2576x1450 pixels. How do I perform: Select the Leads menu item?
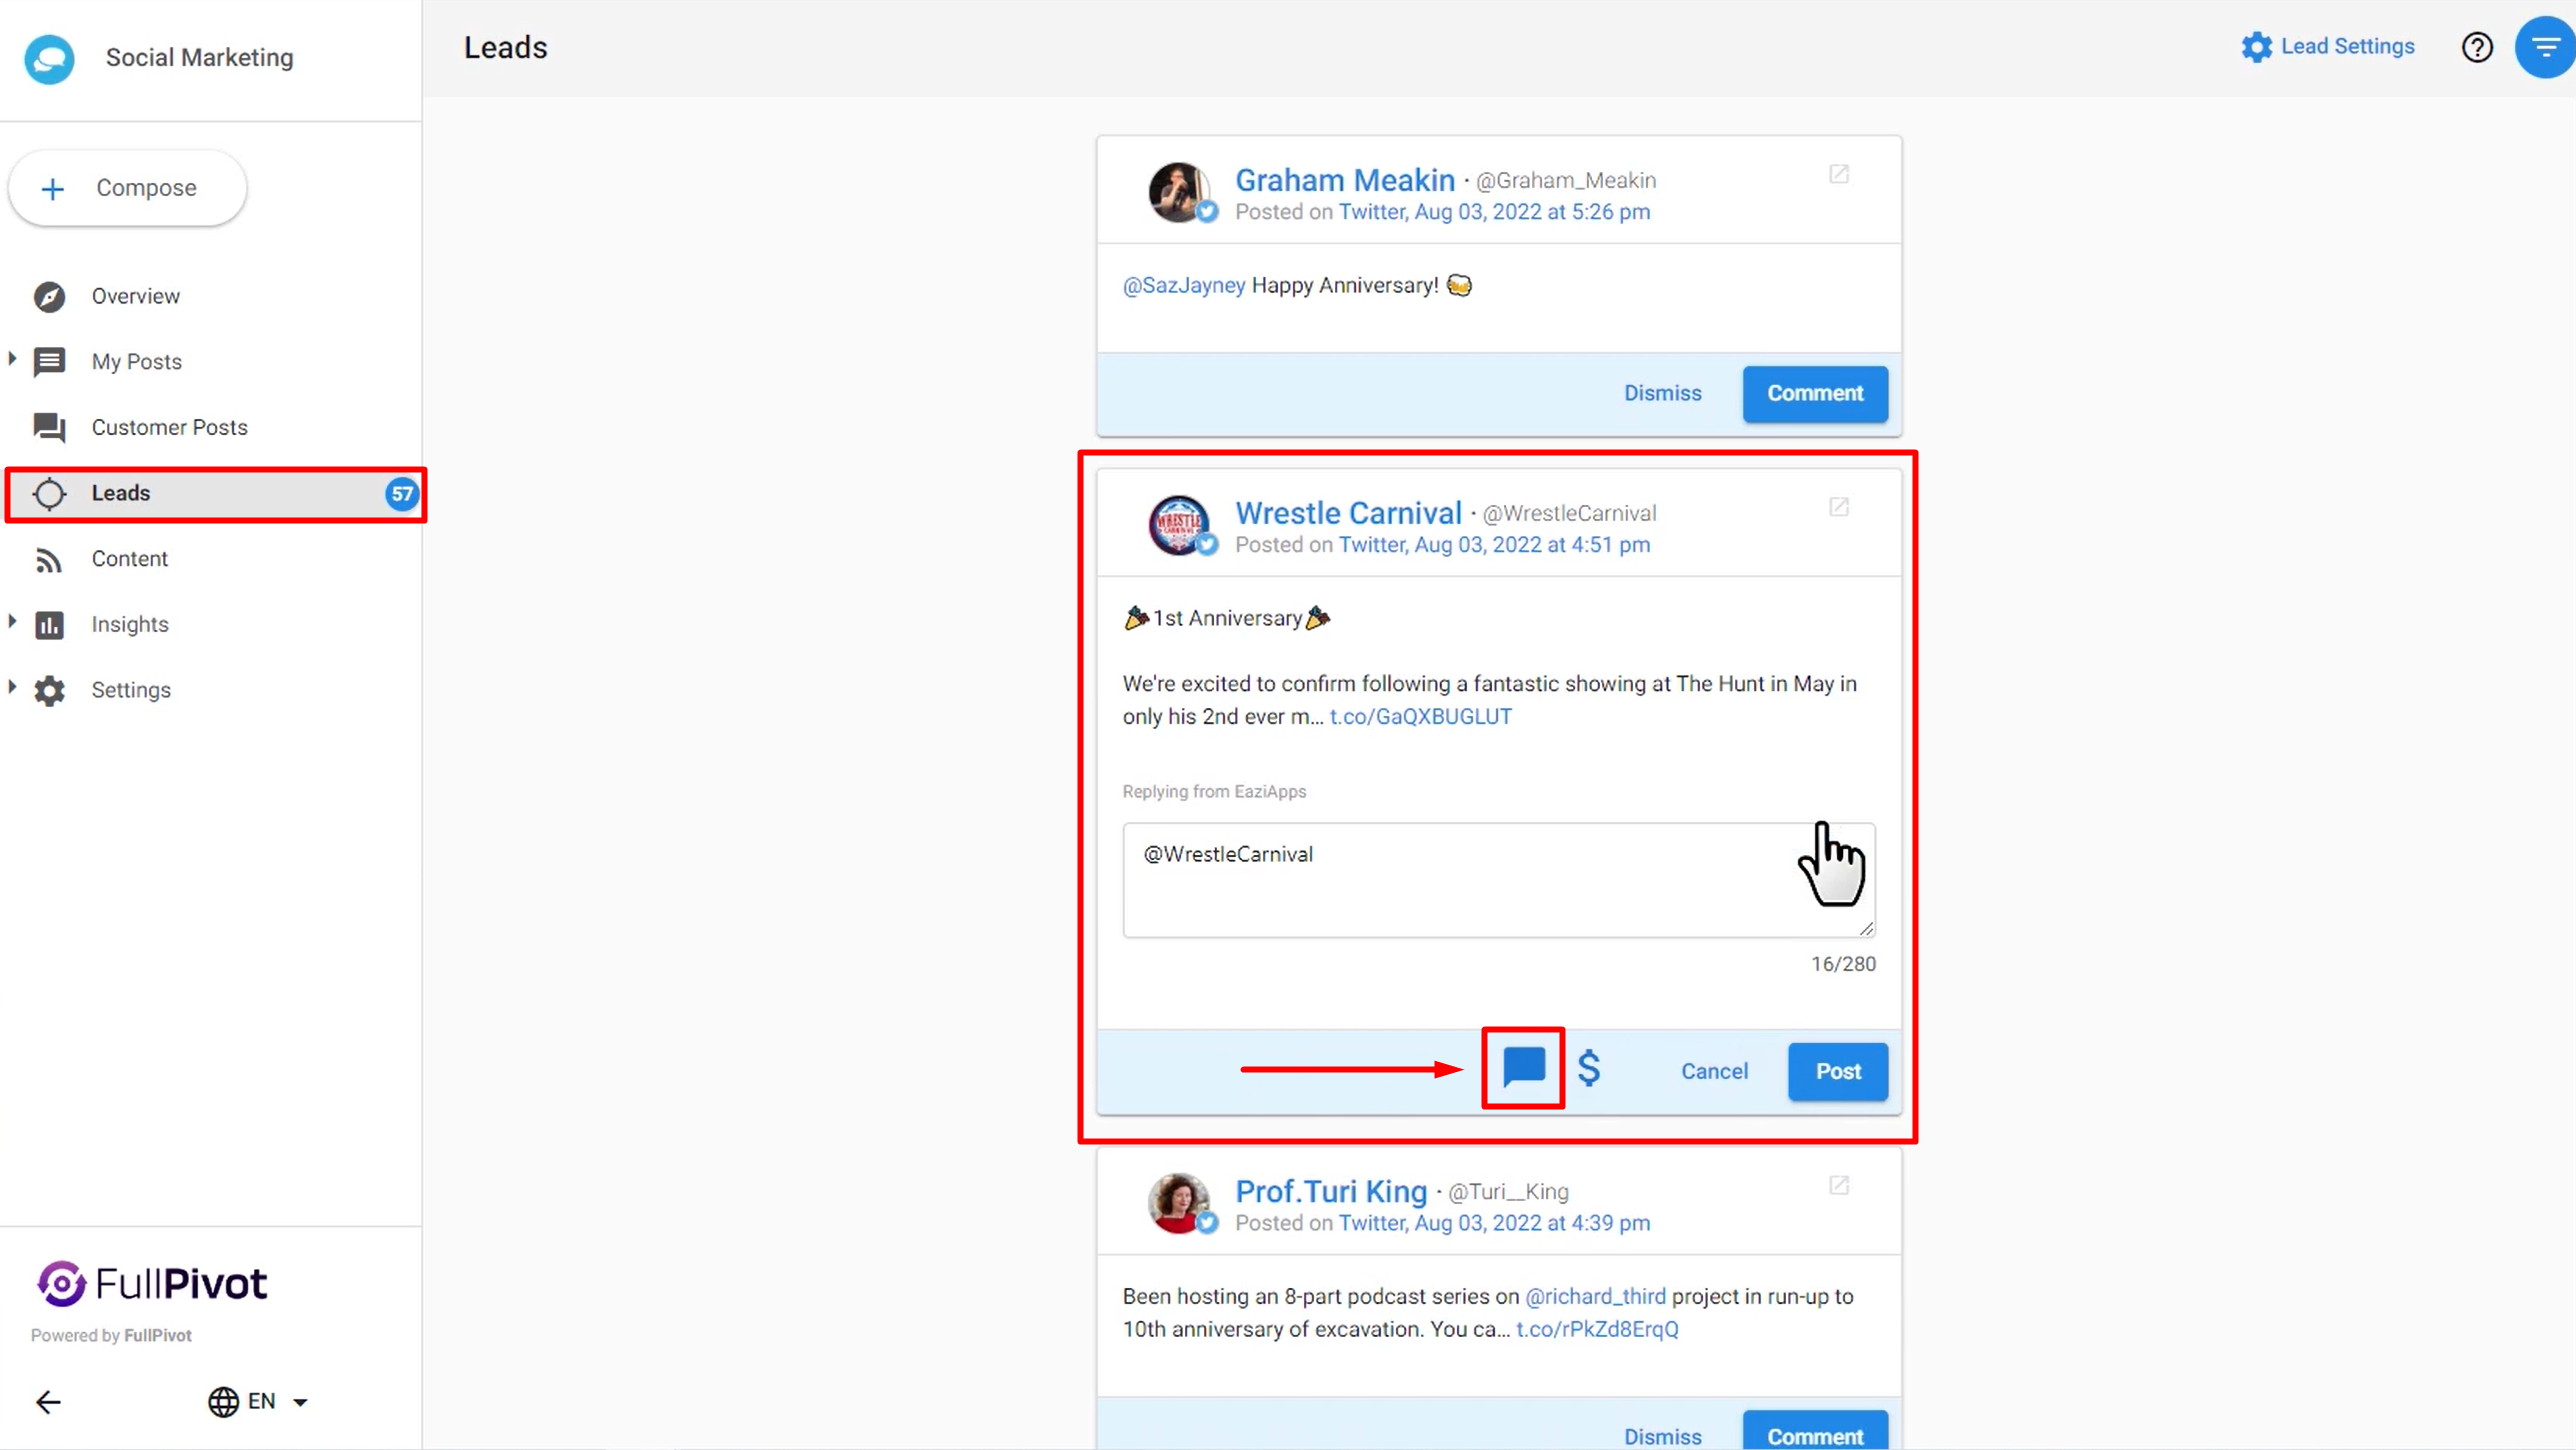click(216, 494)
